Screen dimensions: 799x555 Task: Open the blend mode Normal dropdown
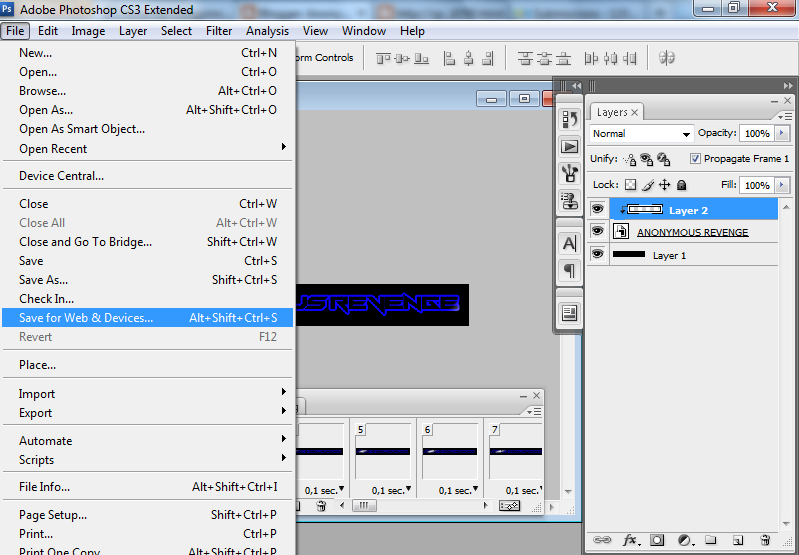coord(642,134)
